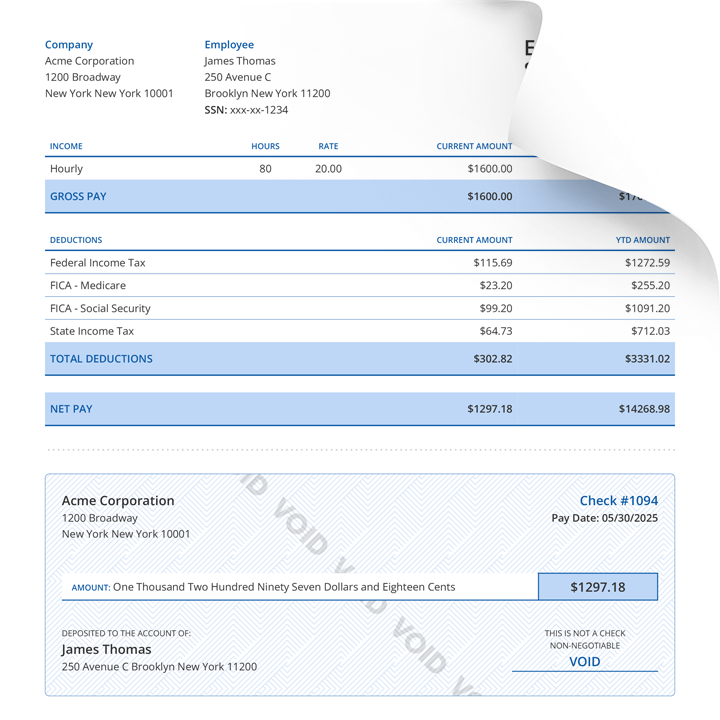Click Brooklyn New York 11200 under Employee
720x720 pixels.
click(x=267, y=93)
